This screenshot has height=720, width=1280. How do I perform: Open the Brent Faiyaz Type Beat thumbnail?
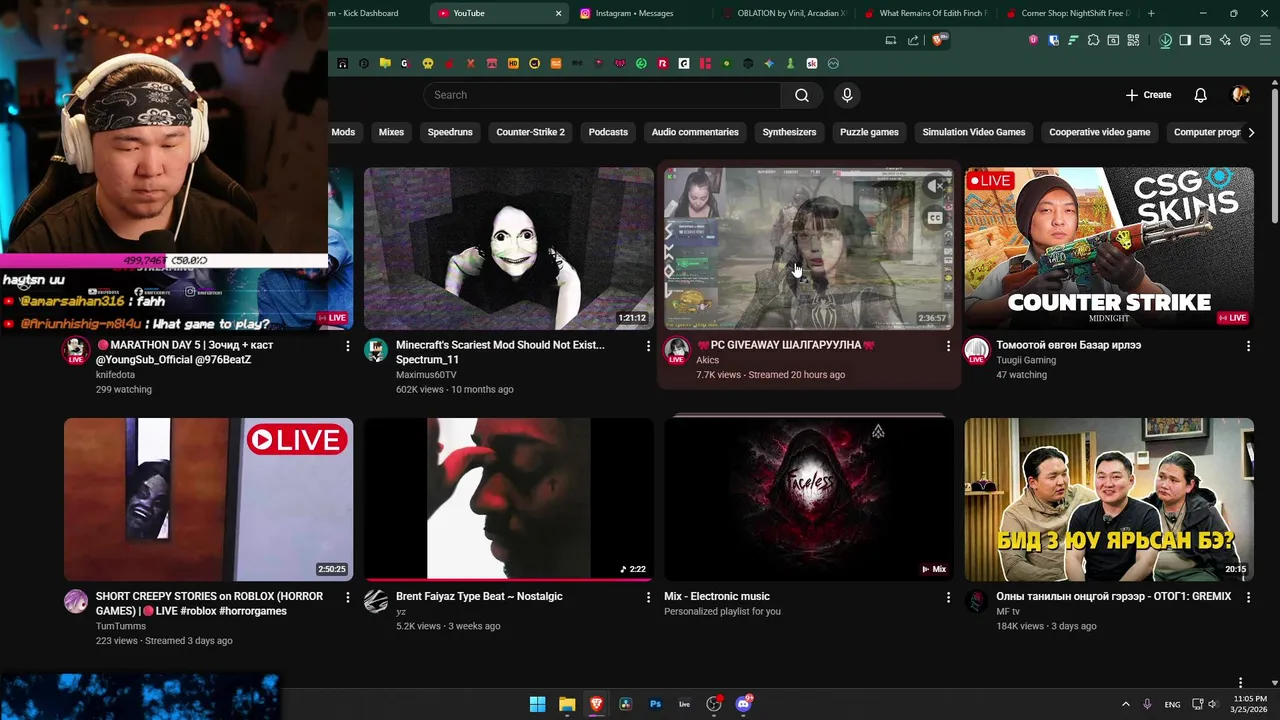508,499
